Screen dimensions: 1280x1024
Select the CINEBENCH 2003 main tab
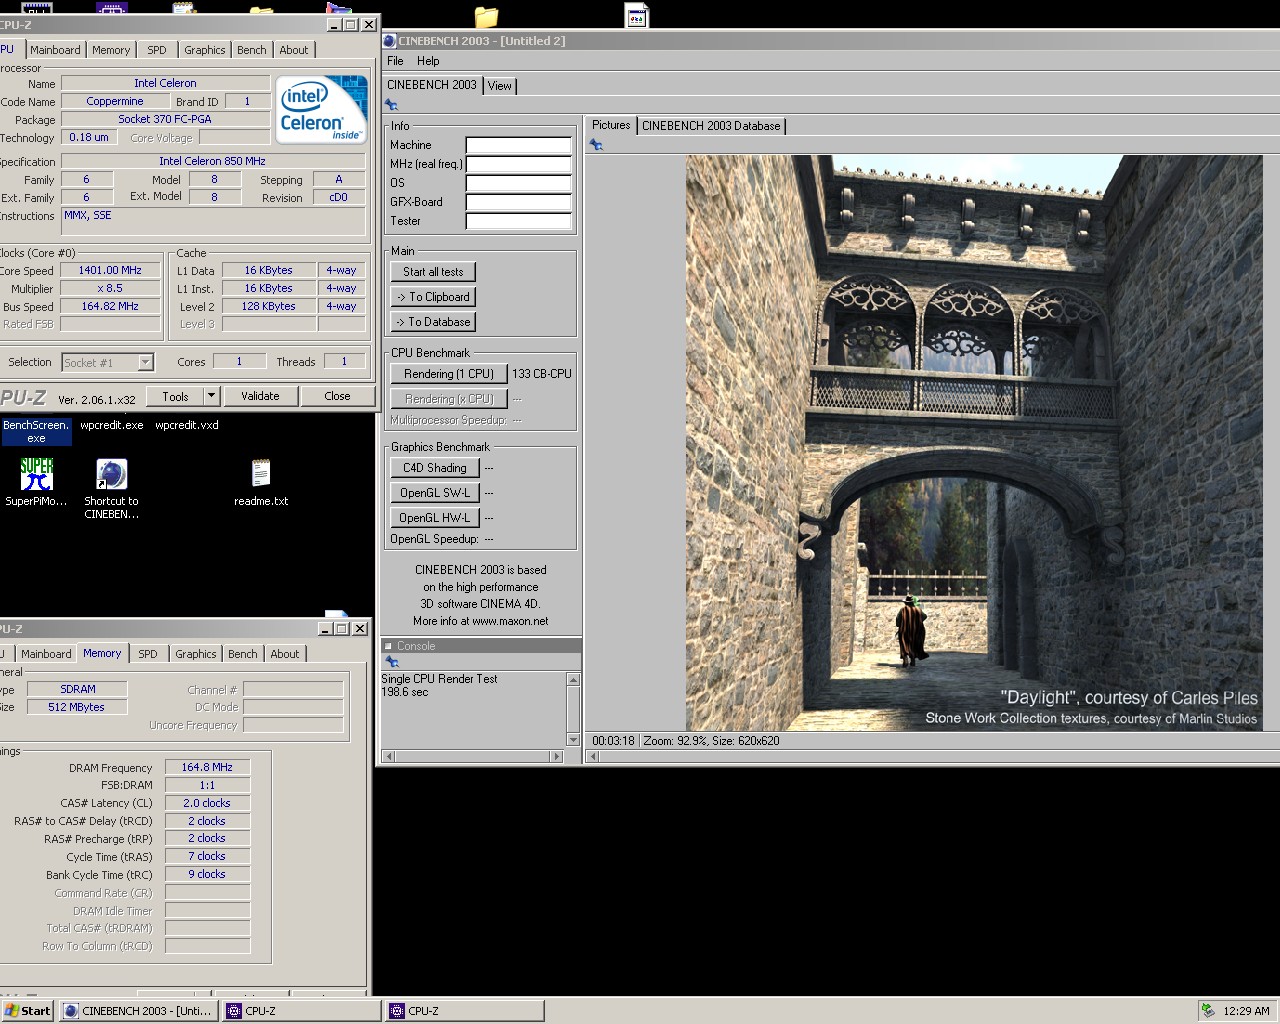click(432, 85)
